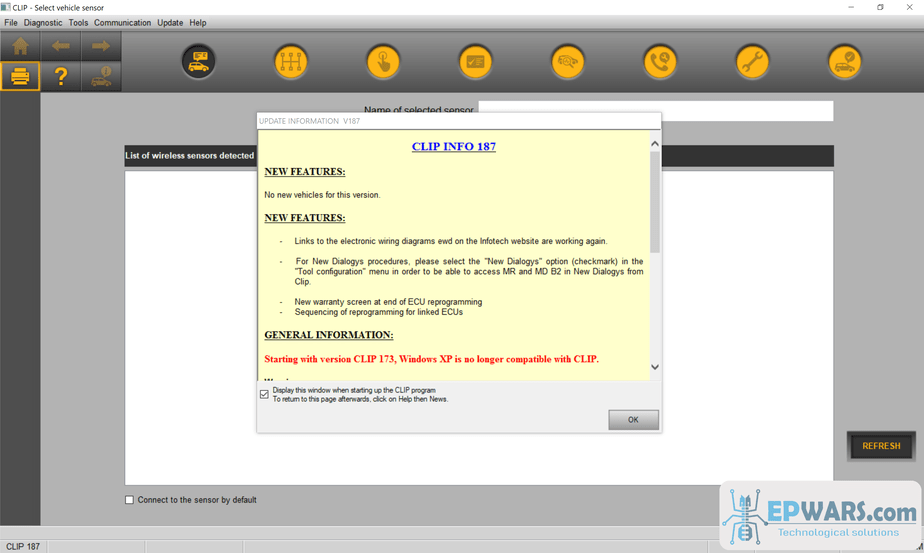The width and height of the screenshot is (924, 553).
Task: Open the File menu
Action: pos(11,22)
